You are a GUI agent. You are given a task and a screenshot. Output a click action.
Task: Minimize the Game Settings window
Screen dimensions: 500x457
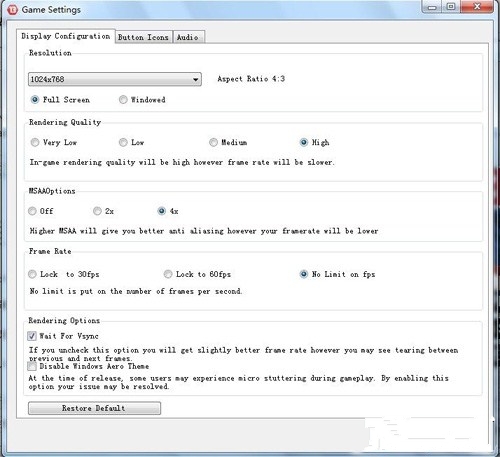pos(432,7)
